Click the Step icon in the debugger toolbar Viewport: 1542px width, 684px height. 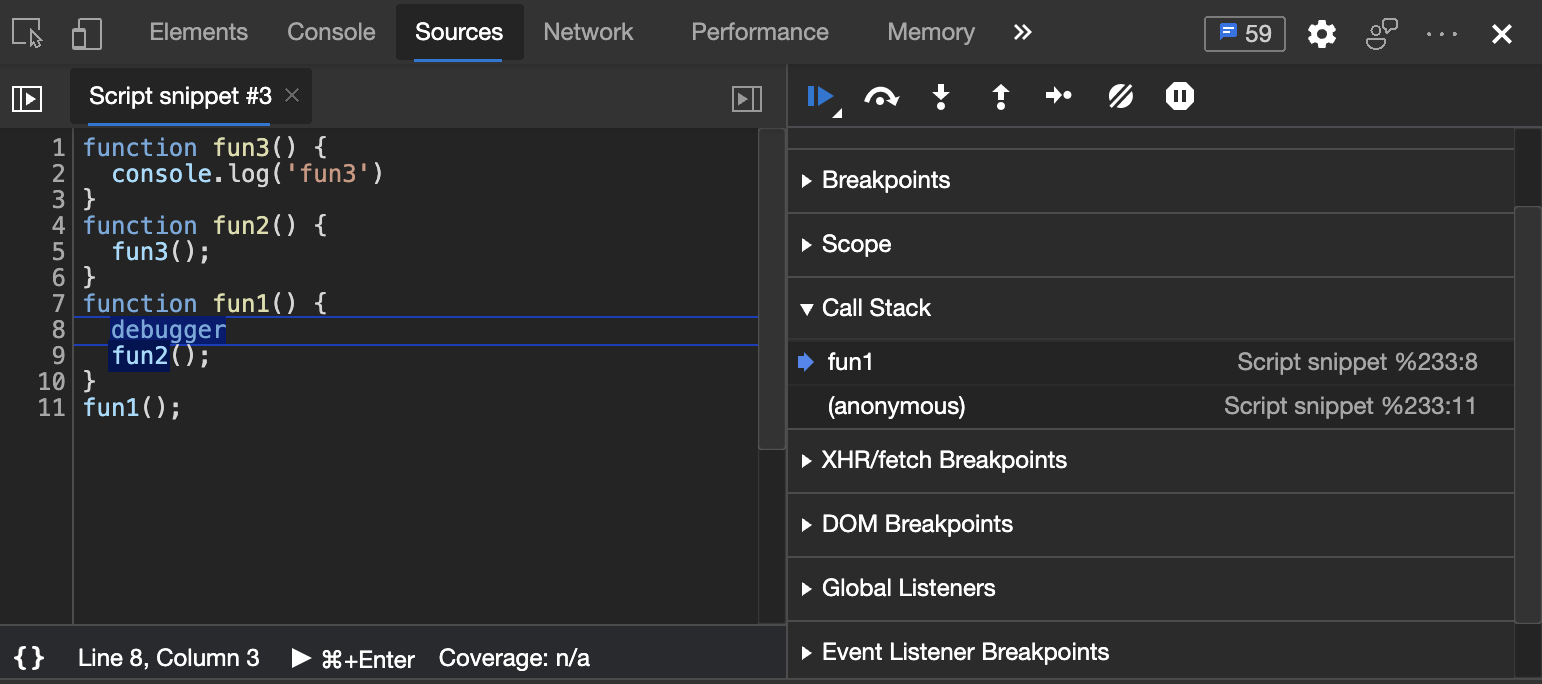[x=1059, y=97]
